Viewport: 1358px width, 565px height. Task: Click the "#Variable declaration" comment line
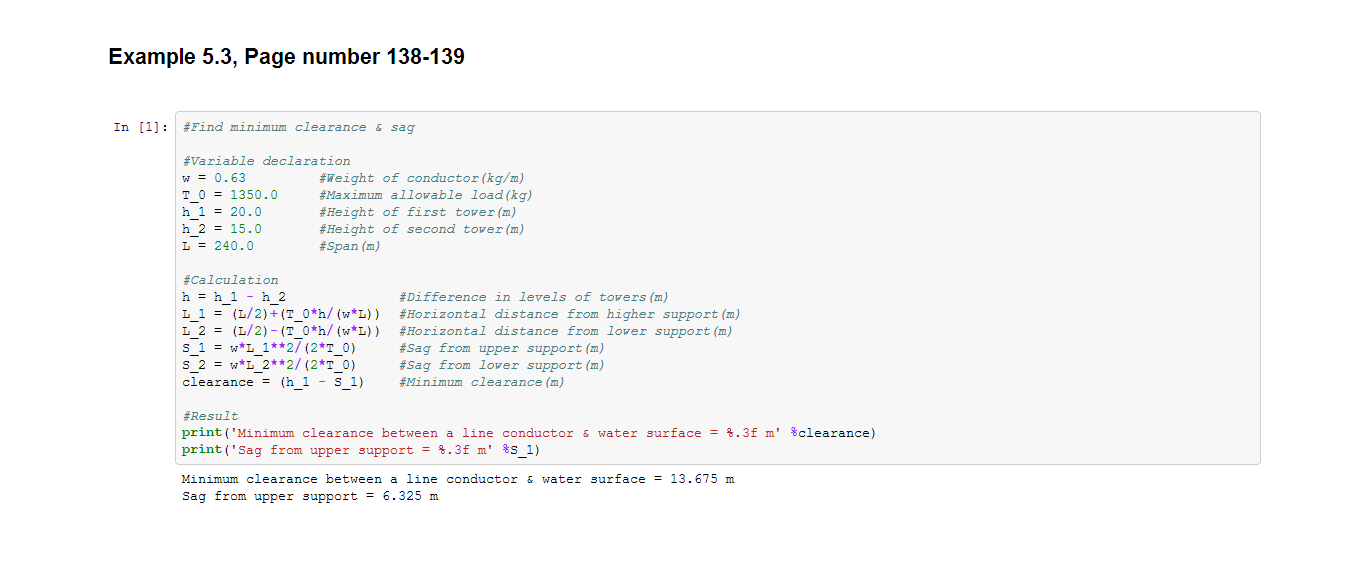coord(266,161)
